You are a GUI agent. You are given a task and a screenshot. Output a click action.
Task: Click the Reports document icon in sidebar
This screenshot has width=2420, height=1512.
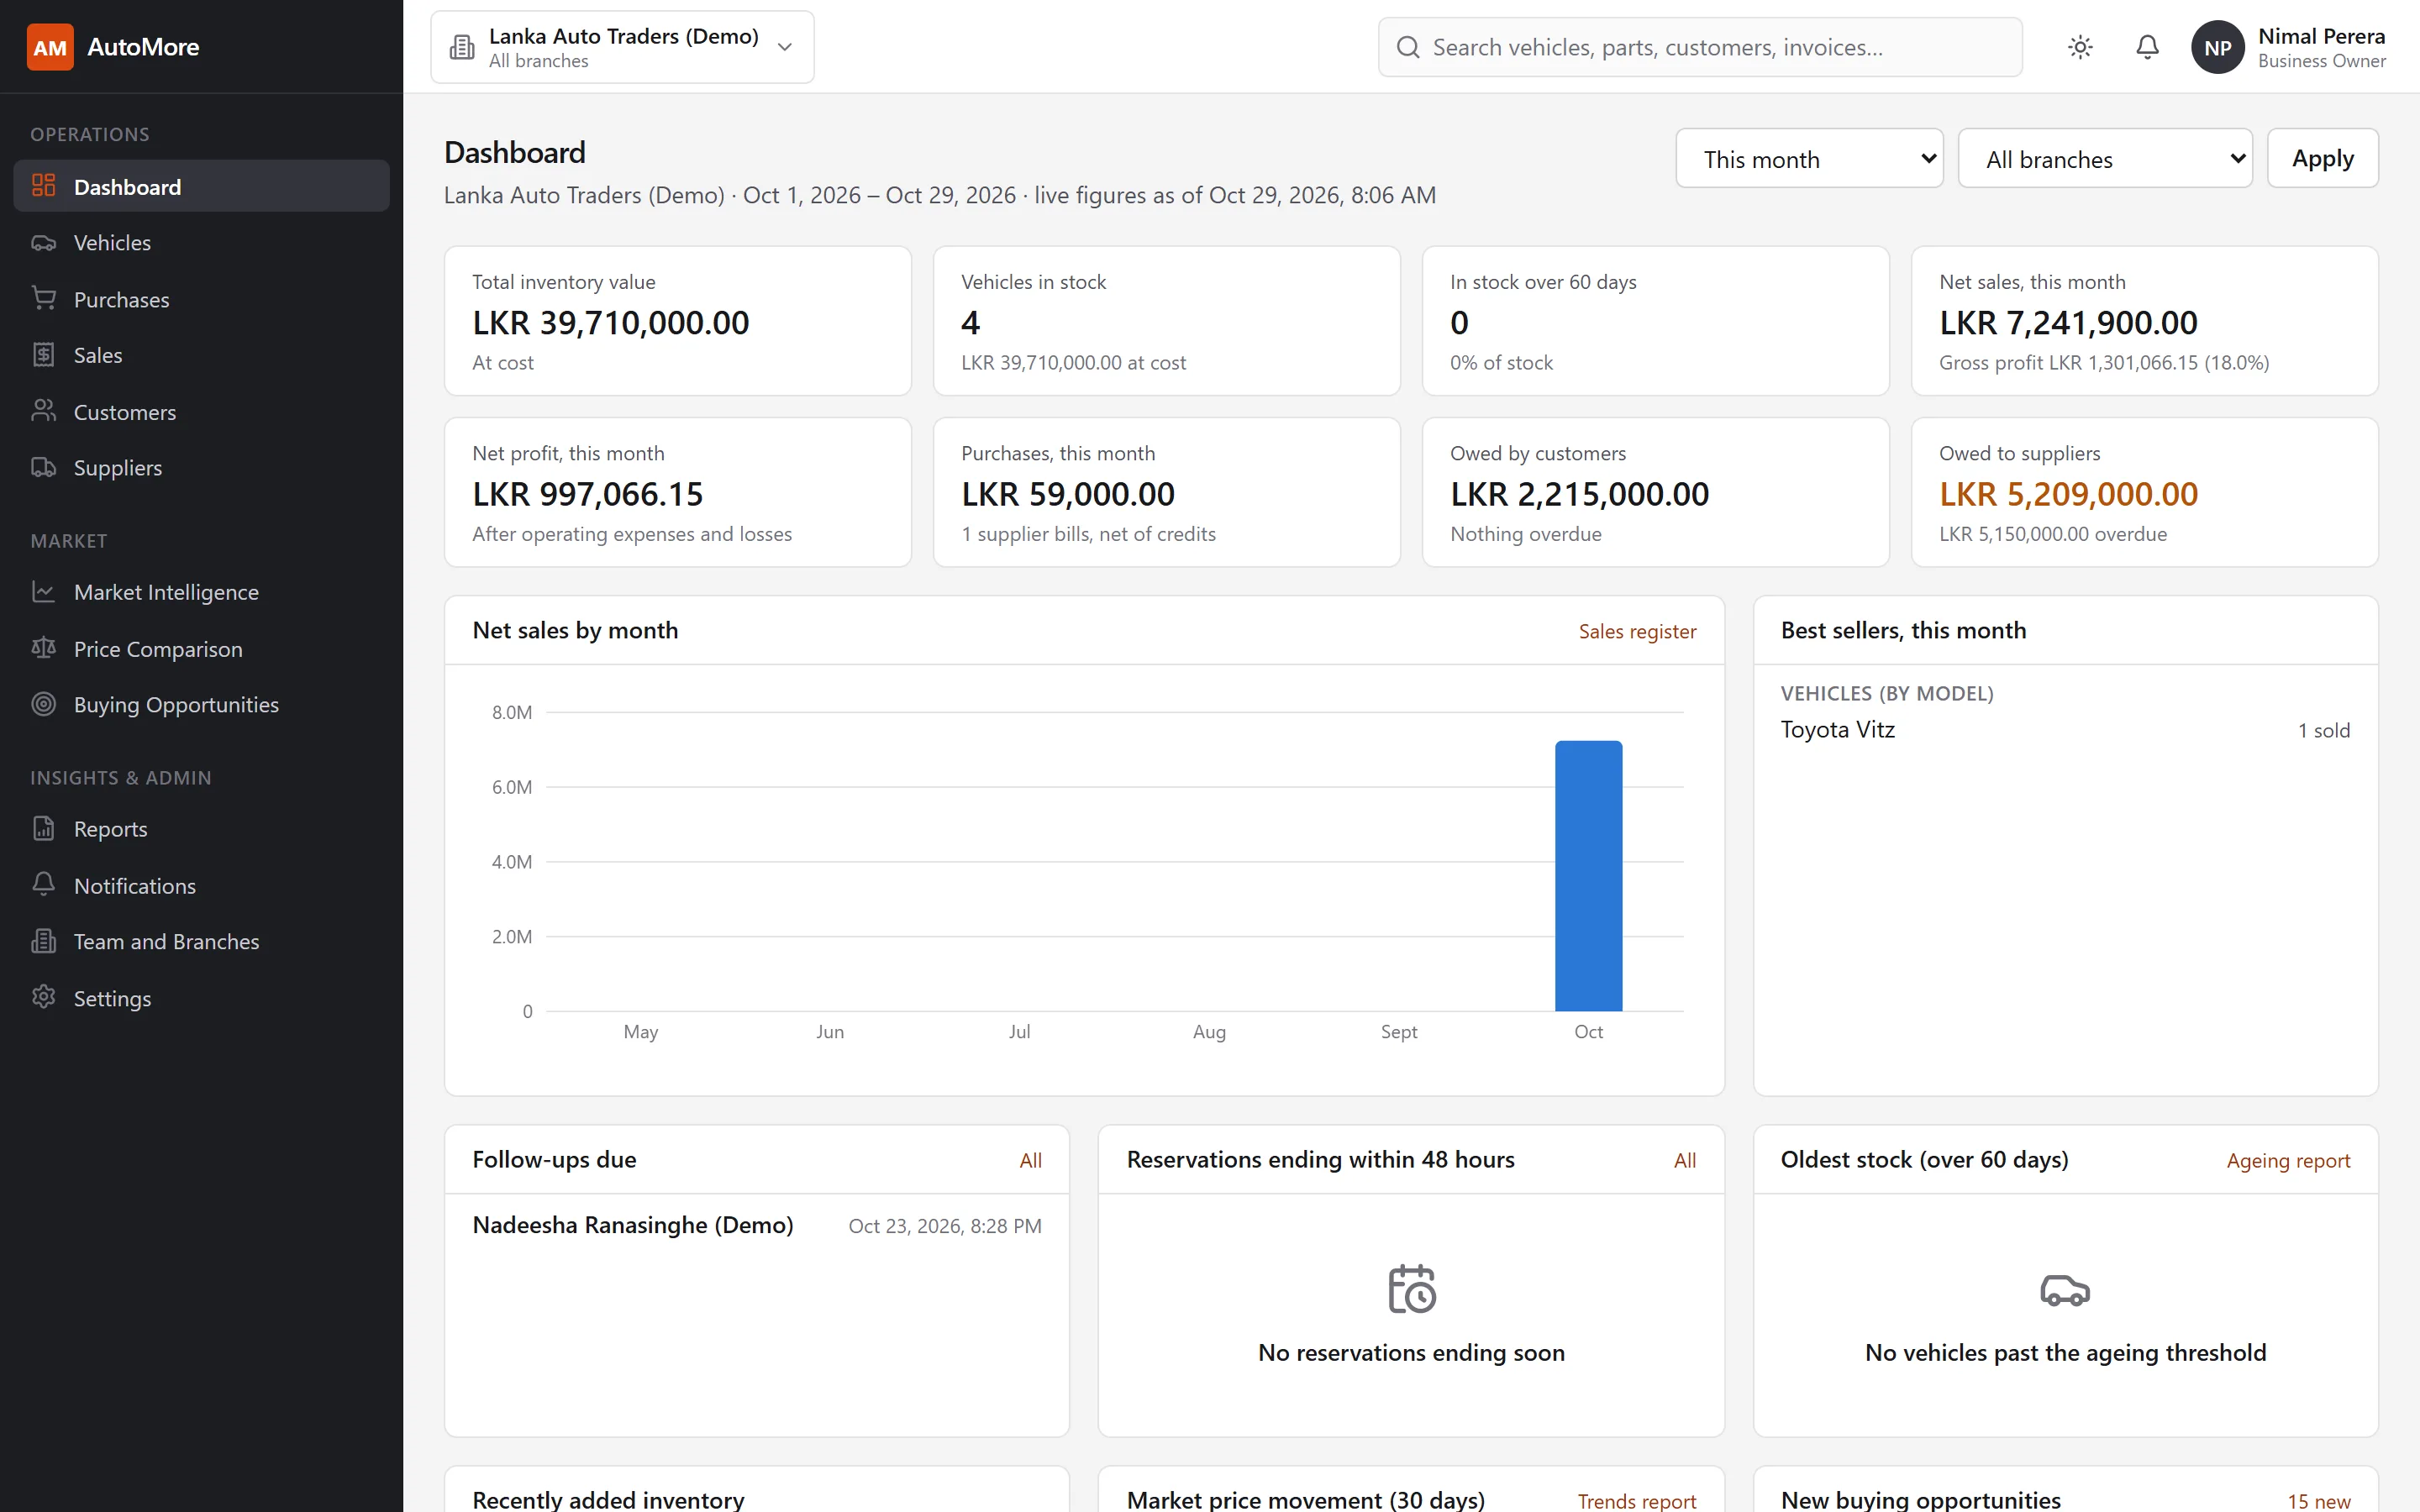click(x=43, y=828)
